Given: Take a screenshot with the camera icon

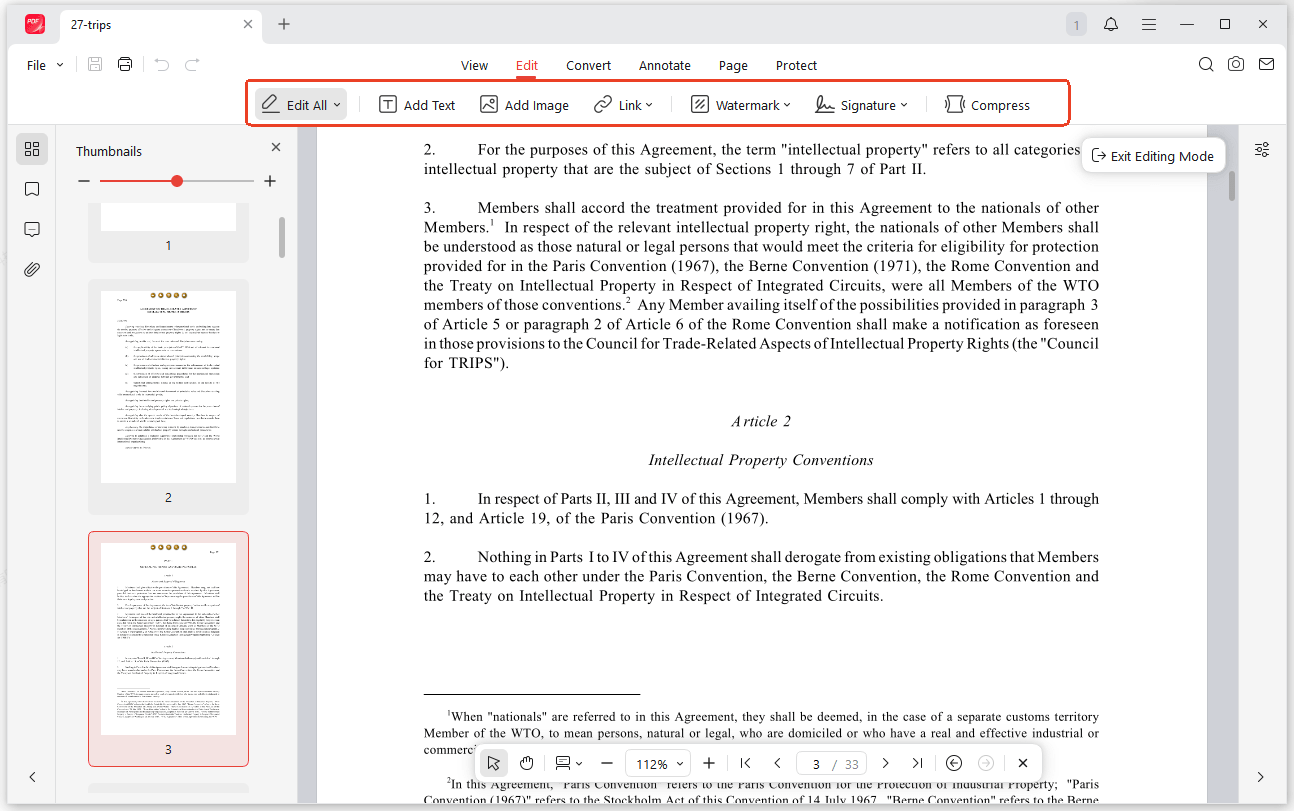Looking at the screenshot, I should (1236, 64).
